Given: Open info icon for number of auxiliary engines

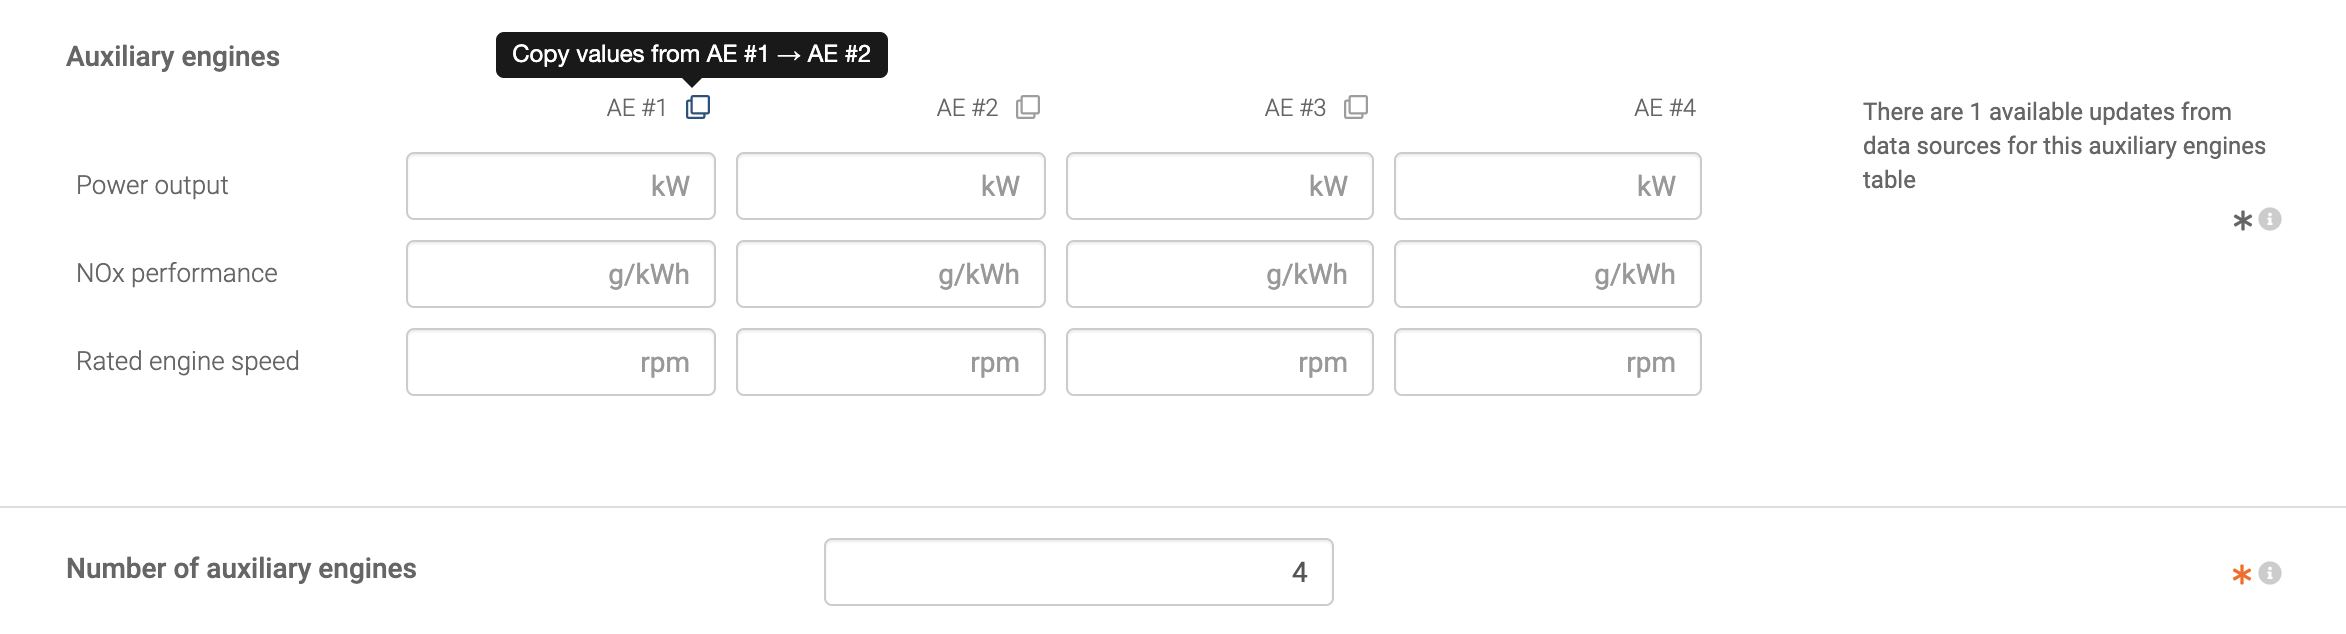Looking at the screenshot, I should [x=2270, y=573].
